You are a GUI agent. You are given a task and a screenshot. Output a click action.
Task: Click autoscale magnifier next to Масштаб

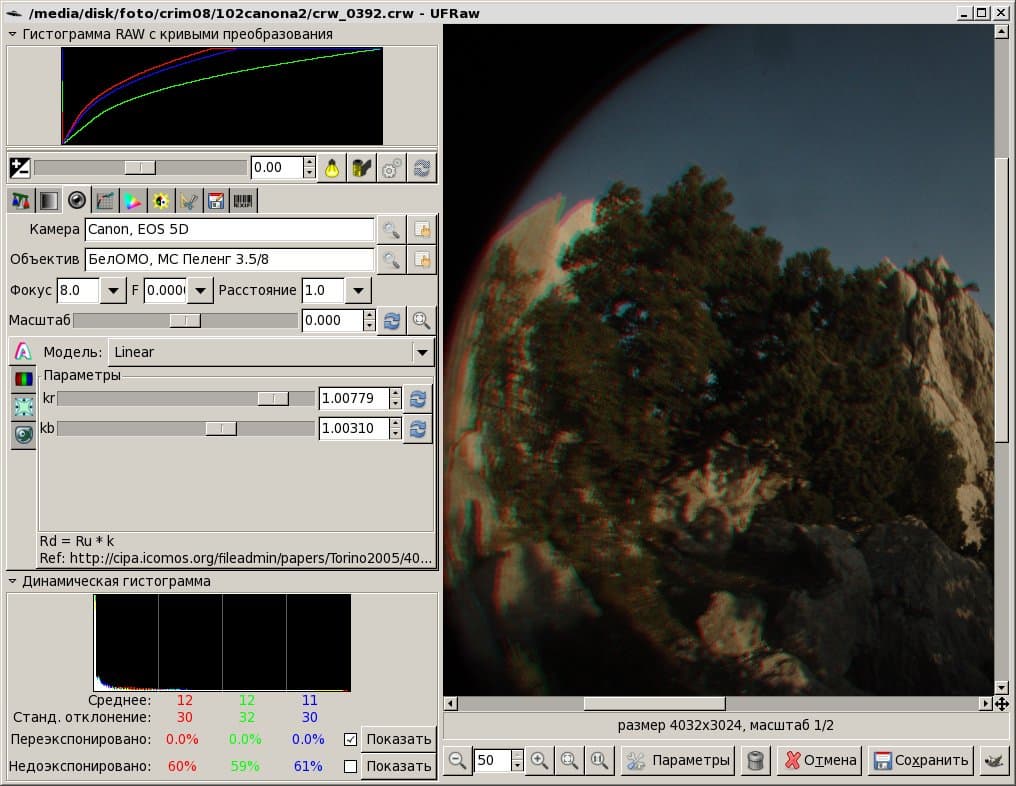click(422, 321)
